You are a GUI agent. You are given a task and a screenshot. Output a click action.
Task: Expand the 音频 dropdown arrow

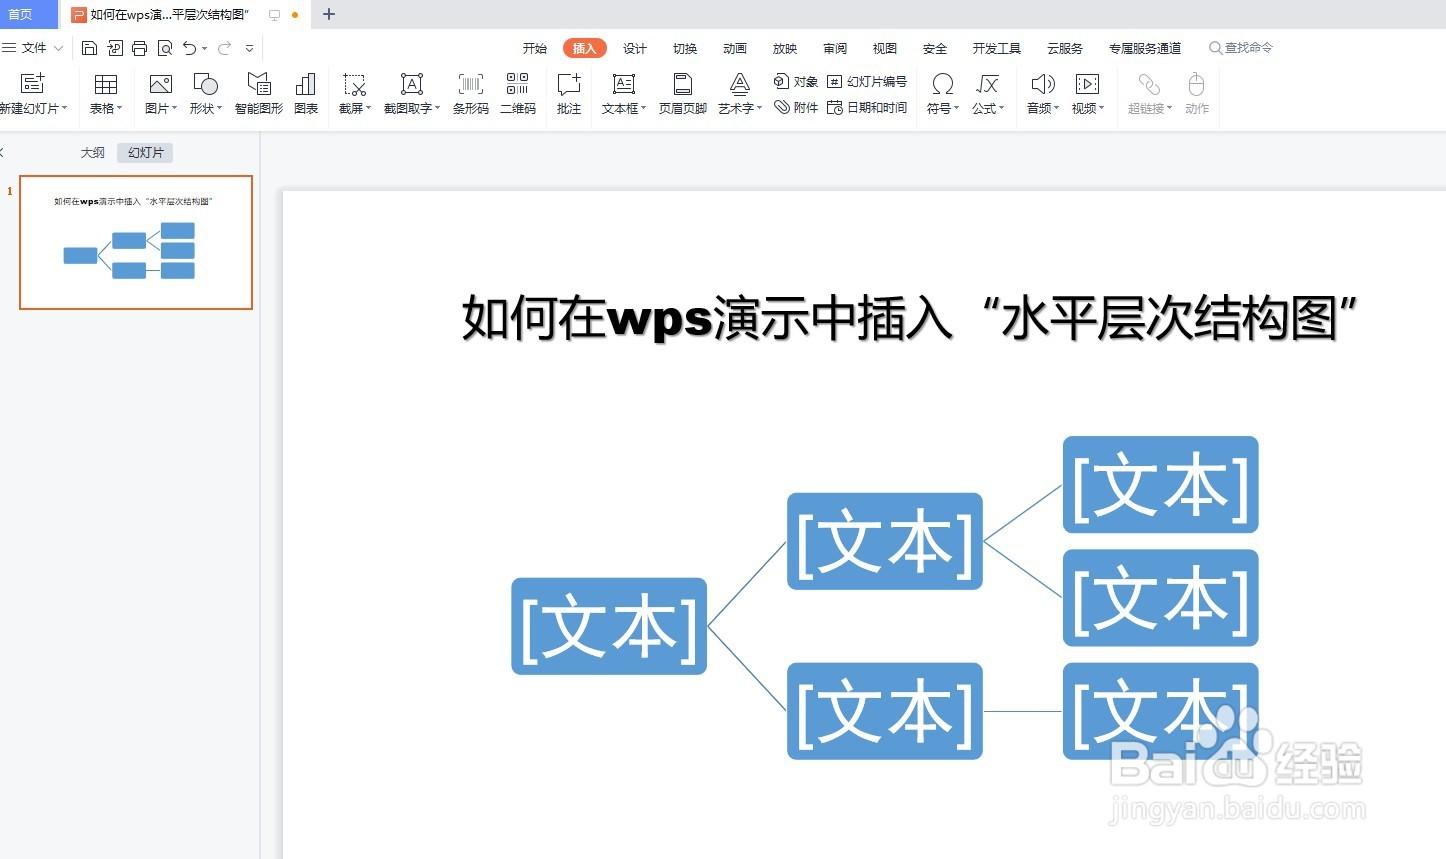pos(1057,108)
